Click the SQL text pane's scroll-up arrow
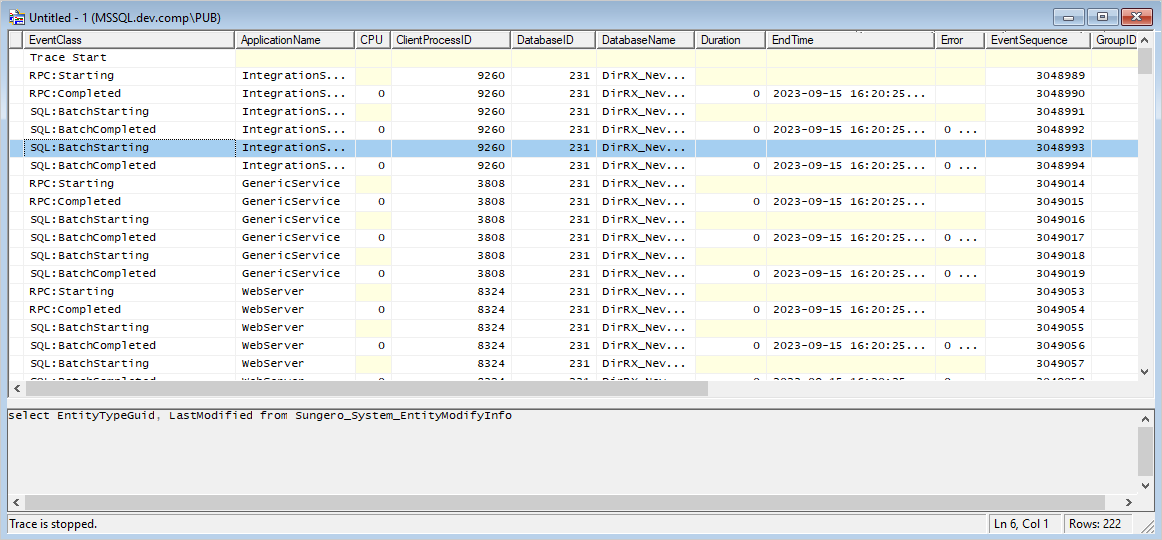This screenshot has width=1162, height=540. click(1145, 417)
